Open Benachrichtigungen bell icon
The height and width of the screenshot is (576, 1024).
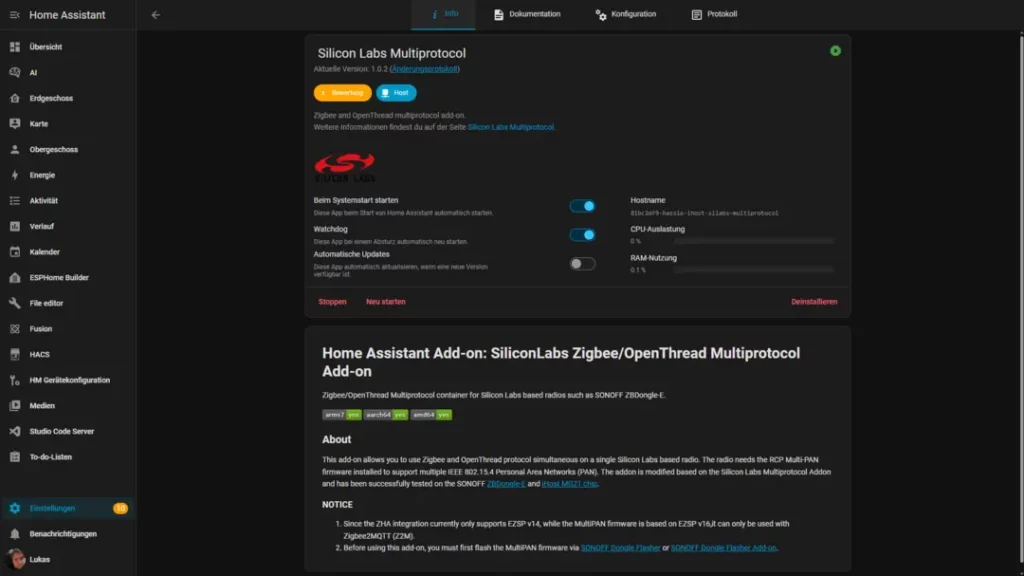click(14, 534)
